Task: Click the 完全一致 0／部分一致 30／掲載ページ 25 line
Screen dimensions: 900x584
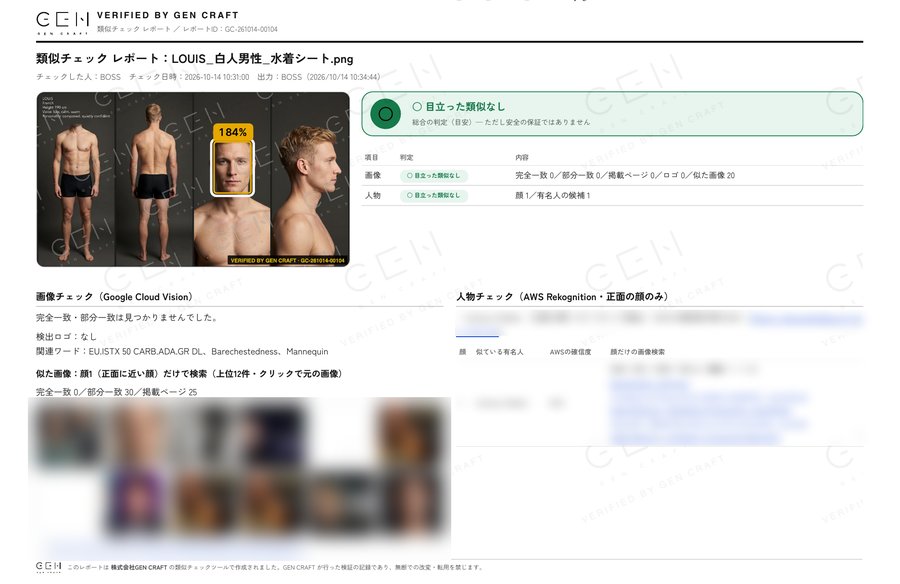Action: tap(117, 392)
